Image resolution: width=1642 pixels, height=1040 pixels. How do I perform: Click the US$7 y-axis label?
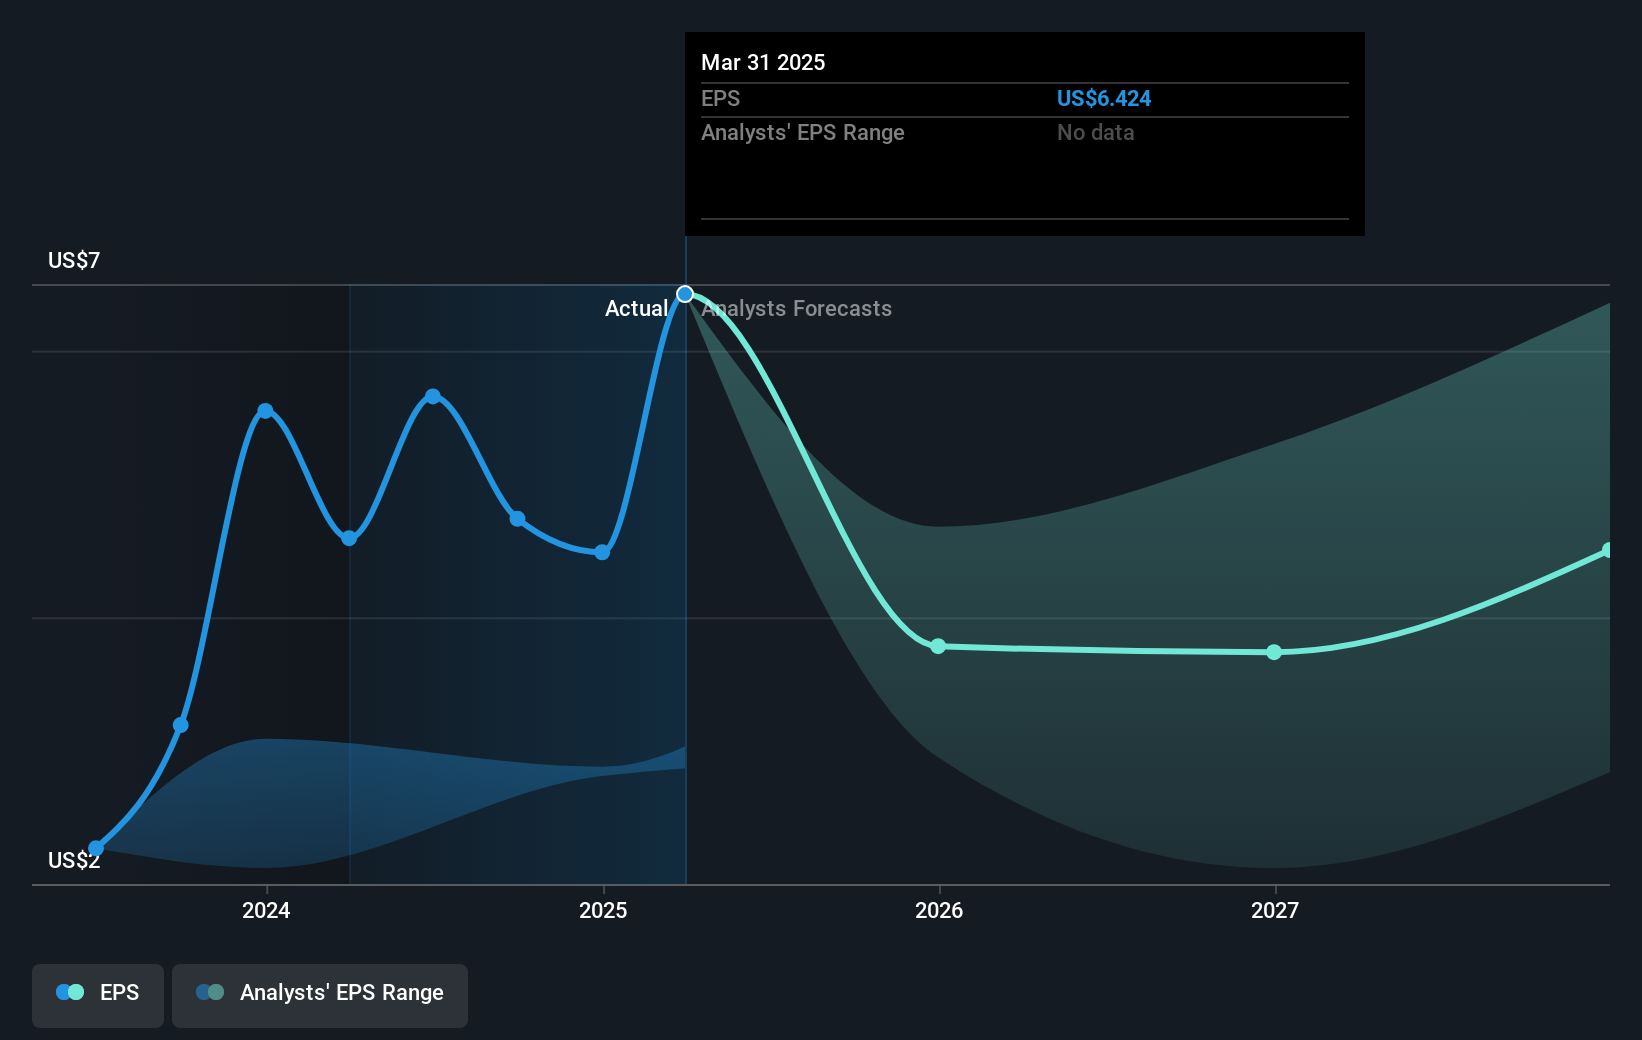click(74, 260)
